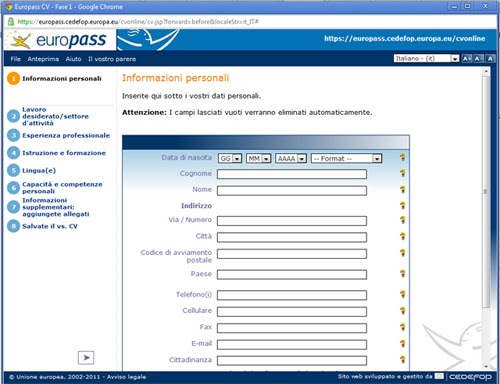Screen dimensions: 500x384
Task: Click the help bulb for Codice di avviamento postale
Action: point(403,253)
